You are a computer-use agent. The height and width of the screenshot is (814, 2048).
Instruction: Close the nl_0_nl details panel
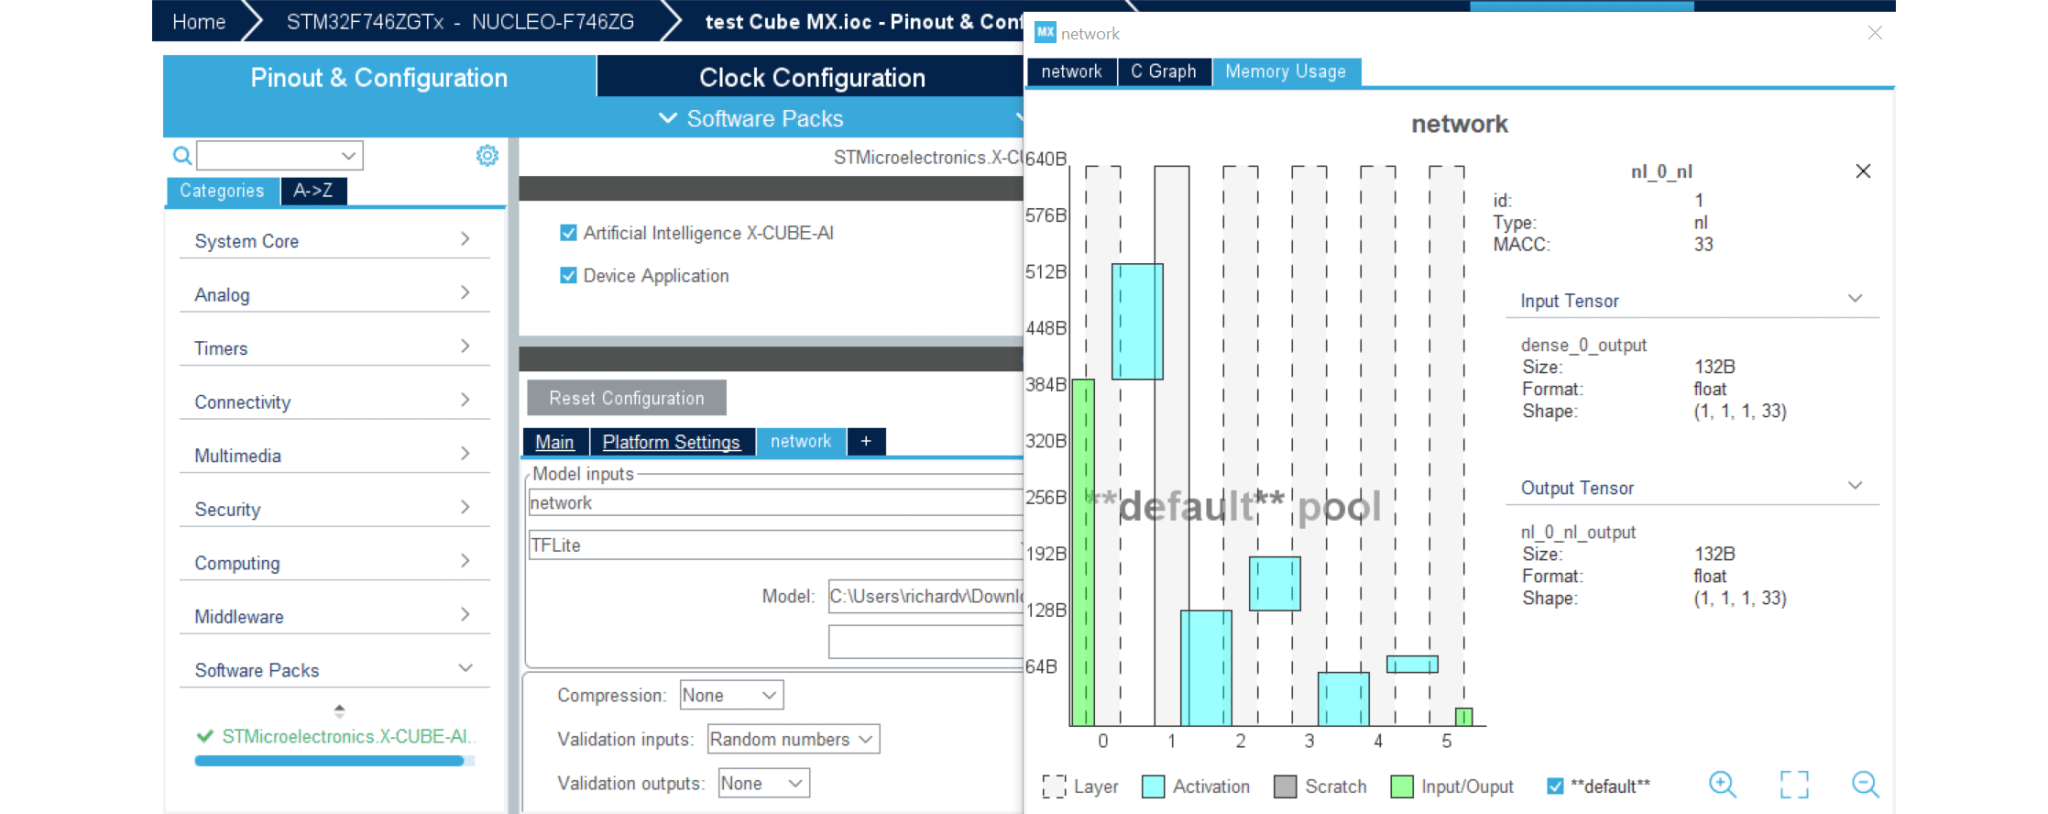pos(1862,172)
